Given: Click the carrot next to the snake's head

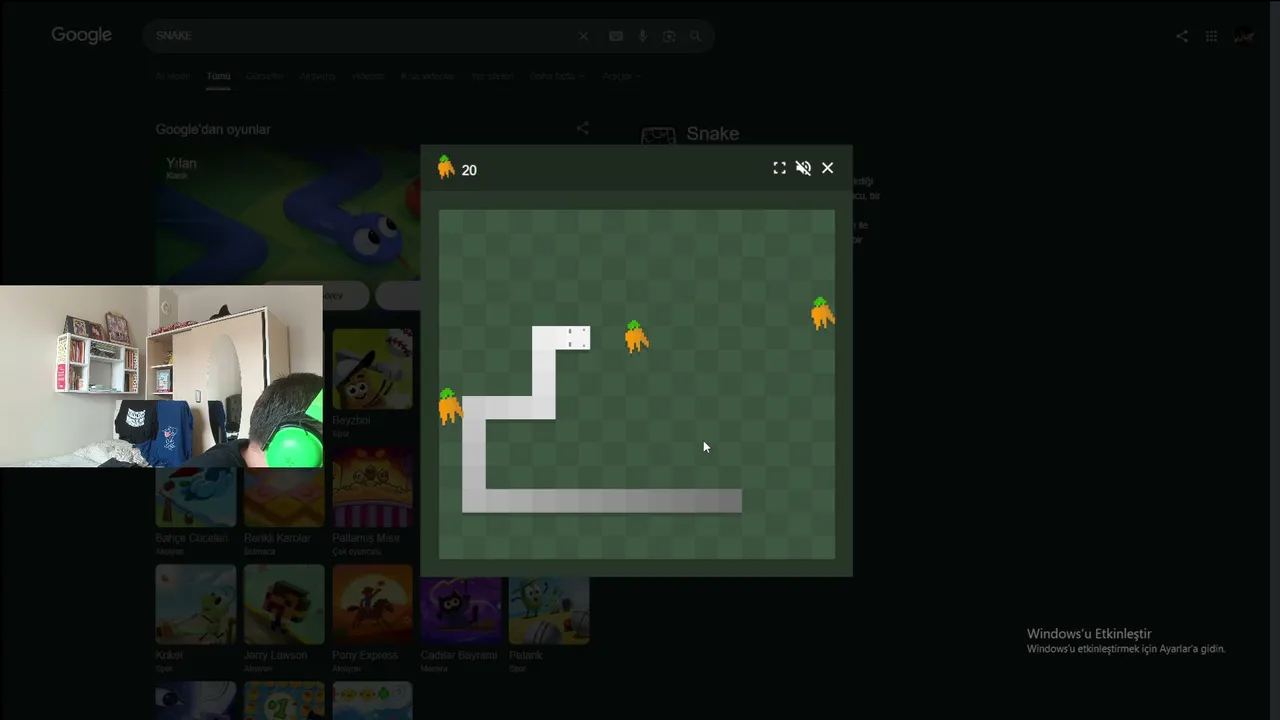Looking at the screenshot, I should click(x=636, y=337).
